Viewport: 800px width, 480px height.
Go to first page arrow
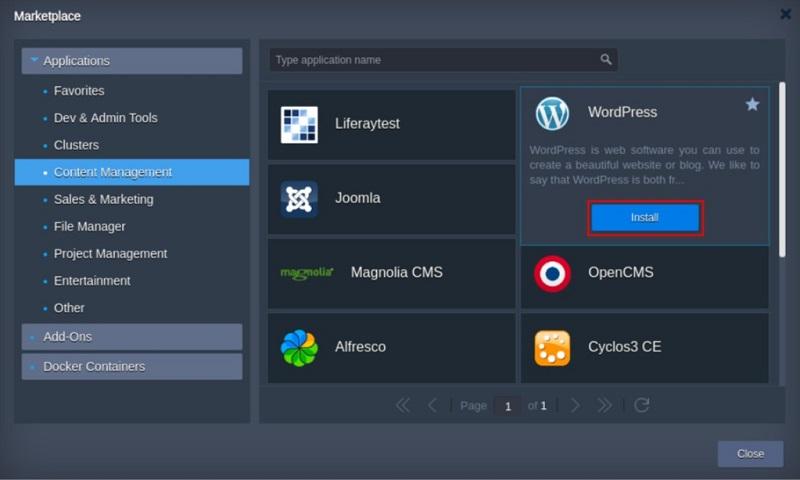(x=403, y=406)
